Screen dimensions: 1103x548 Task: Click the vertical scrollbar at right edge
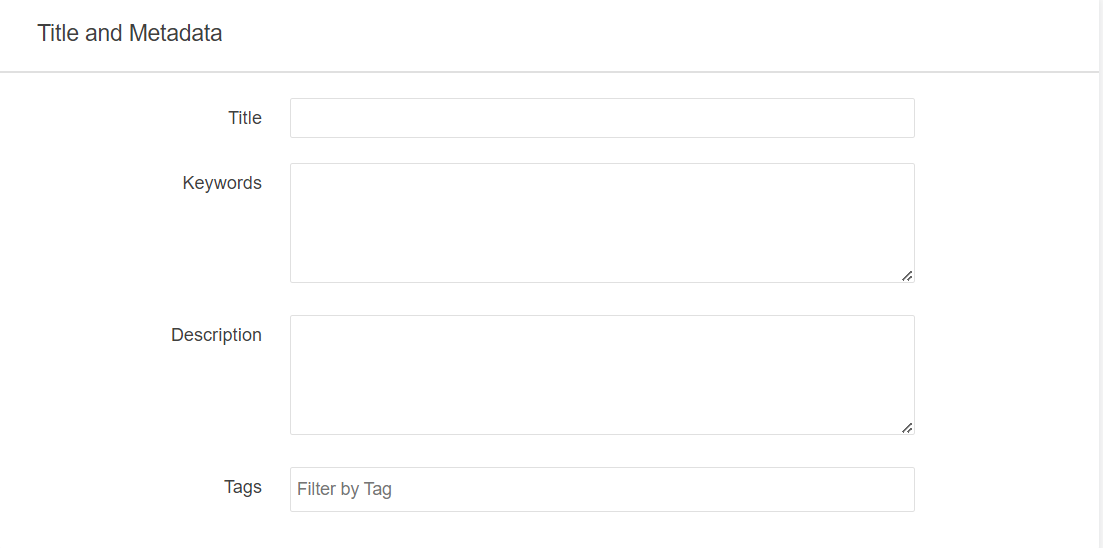[x=1100, y=274]
